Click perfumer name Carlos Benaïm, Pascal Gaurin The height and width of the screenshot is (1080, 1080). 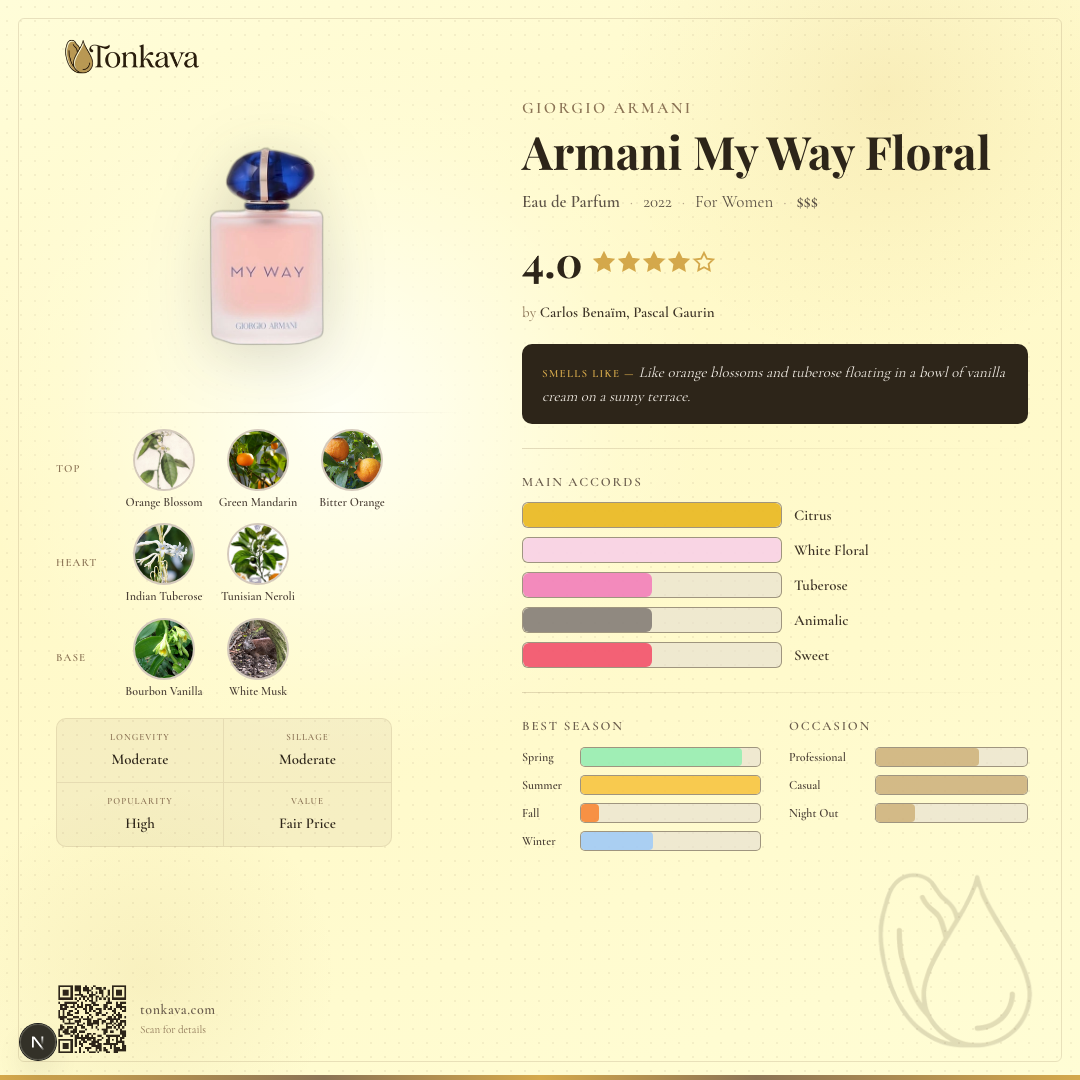click(x=627, y=313)
